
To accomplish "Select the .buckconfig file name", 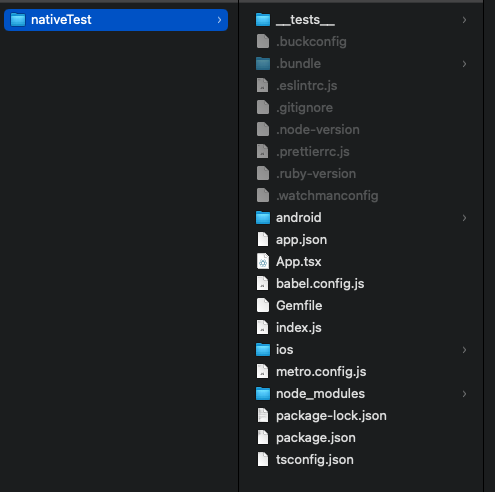I will click(x=311, y=42).
